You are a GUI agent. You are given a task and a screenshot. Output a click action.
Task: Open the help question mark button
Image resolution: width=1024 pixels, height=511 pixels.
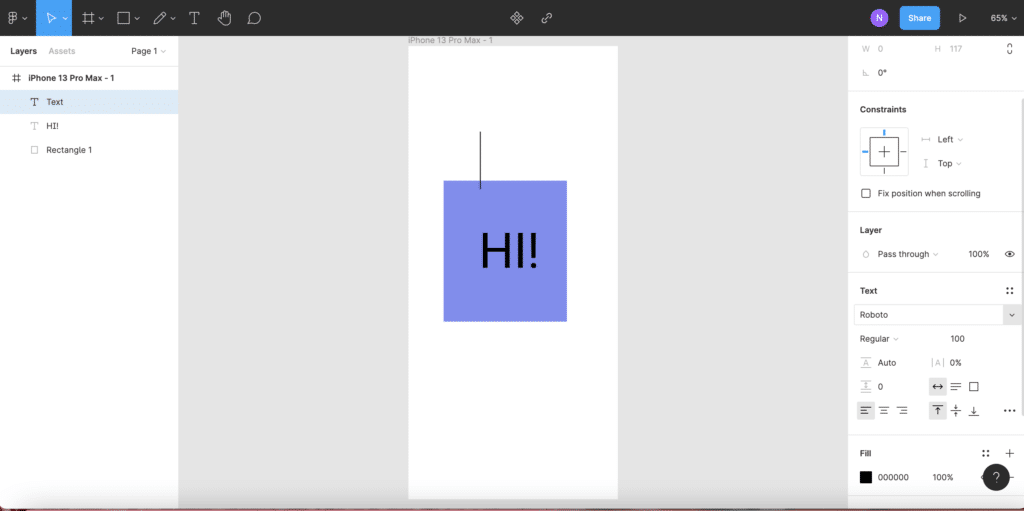pyautogui.click(x=996, y=477)
